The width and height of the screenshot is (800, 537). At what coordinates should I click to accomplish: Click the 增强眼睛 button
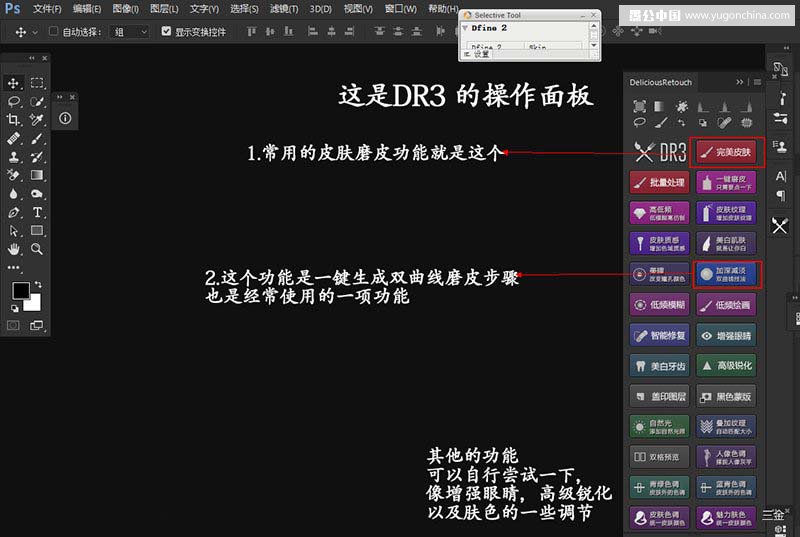(727, 336)
